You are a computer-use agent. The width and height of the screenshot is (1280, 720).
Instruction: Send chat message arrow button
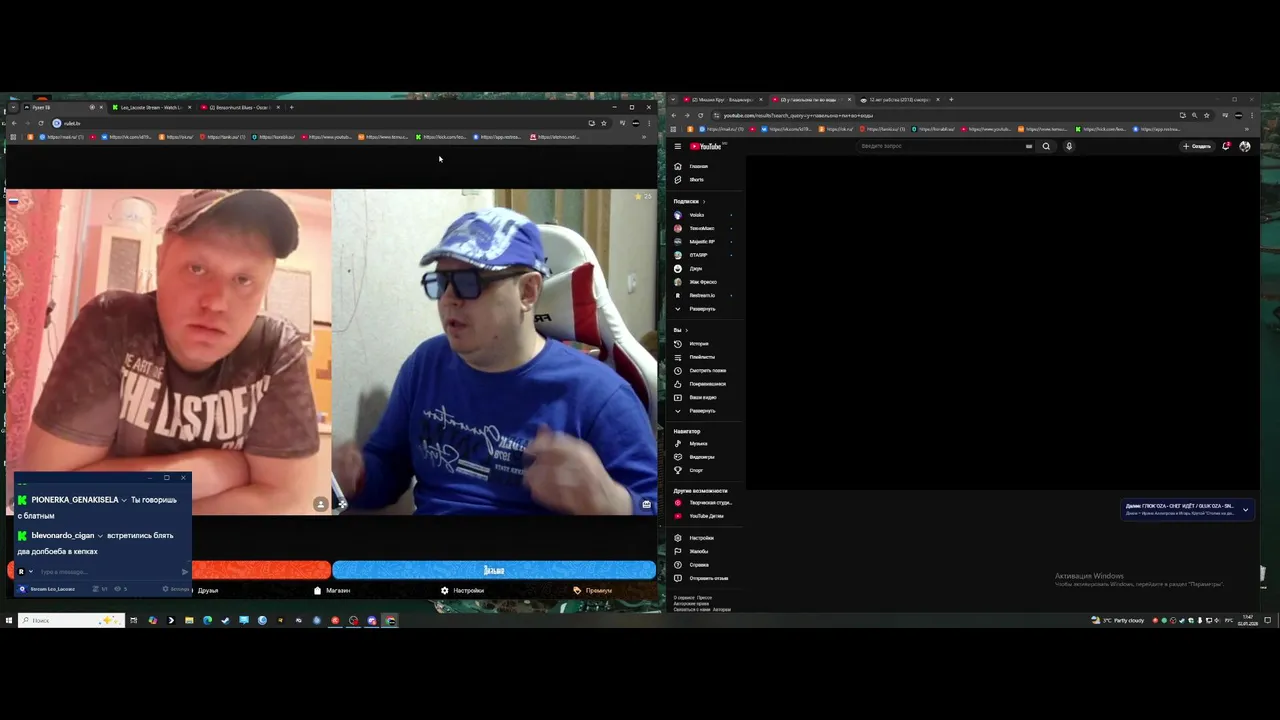(185, 572)
